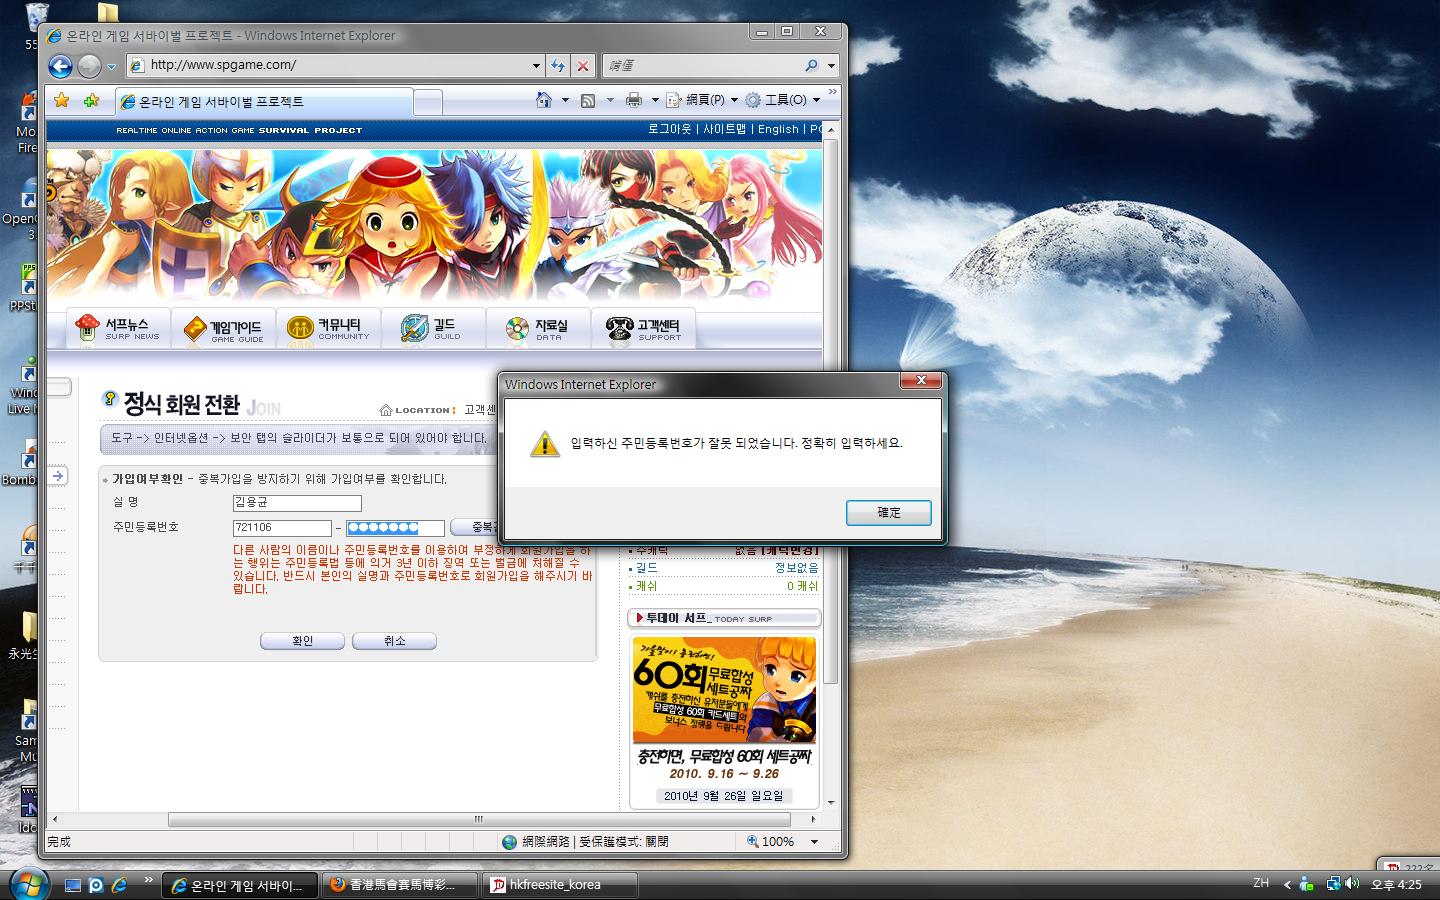The width and height of the screenshot is (1440, 900).
Task: Switch to the hkfreesite_korea taskbar button
Action: coord(560,885)
